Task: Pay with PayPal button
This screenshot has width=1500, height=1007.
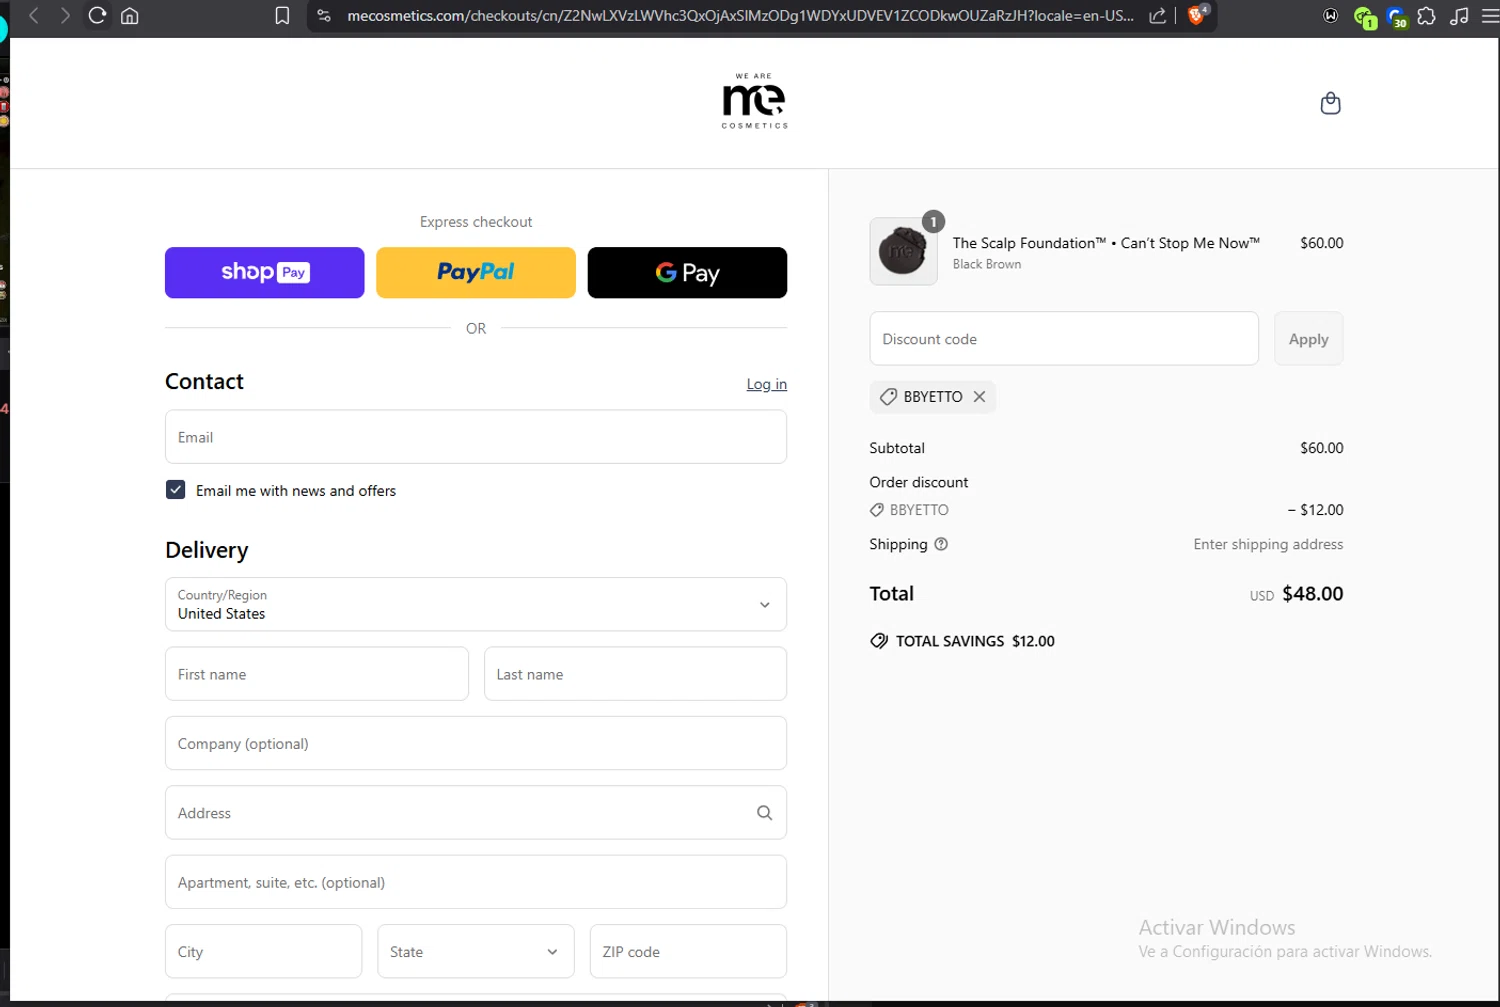Action: pyautogui.click(x=476, y=272)
